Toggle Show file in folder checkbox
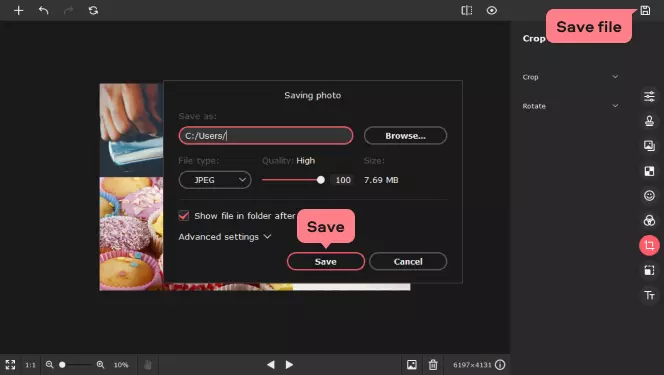Screen dimensions: 664x375 tap(184, 216)
